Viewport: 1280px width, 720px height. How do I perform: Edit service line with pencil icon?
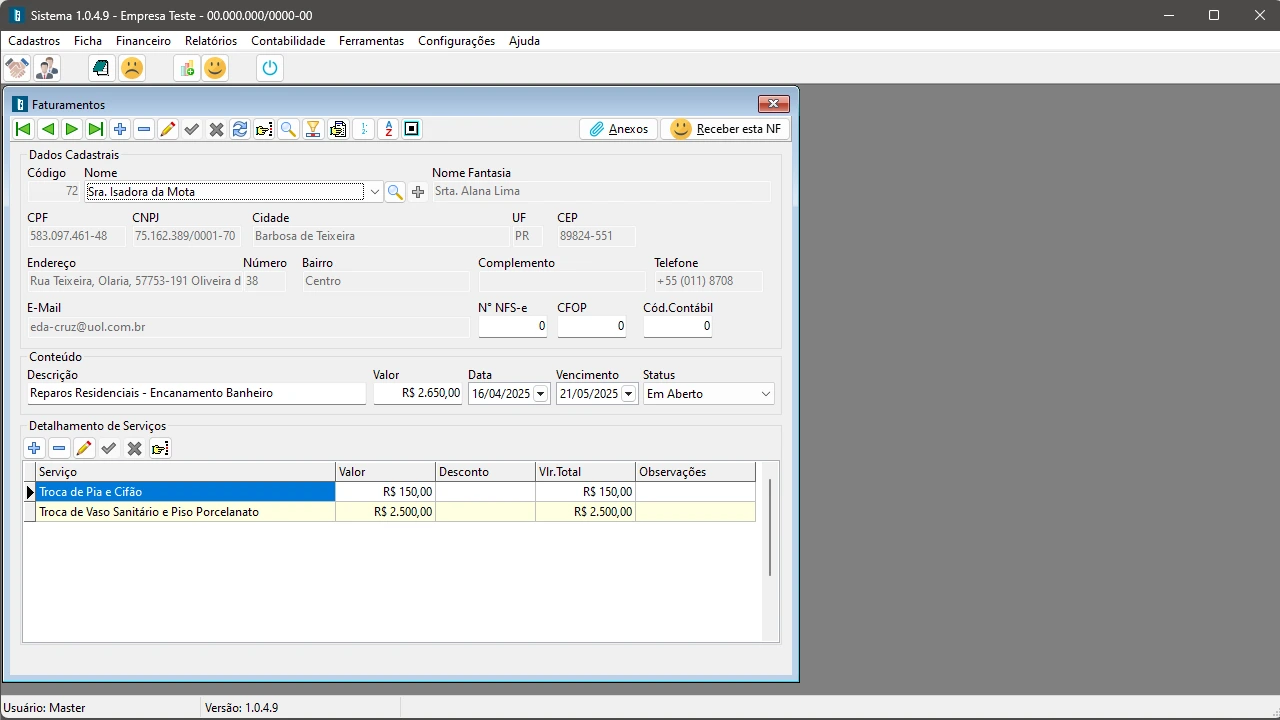[84, 448]
